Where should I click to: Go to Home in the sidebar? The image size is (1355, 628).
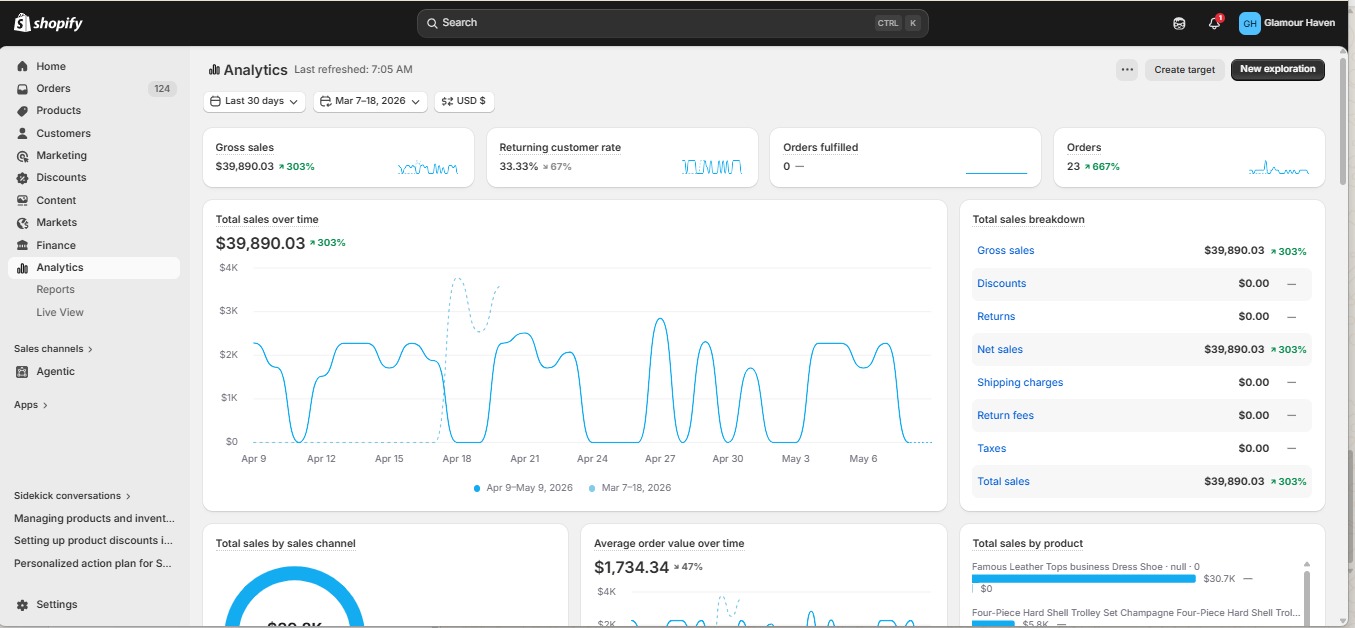point(94,66)
